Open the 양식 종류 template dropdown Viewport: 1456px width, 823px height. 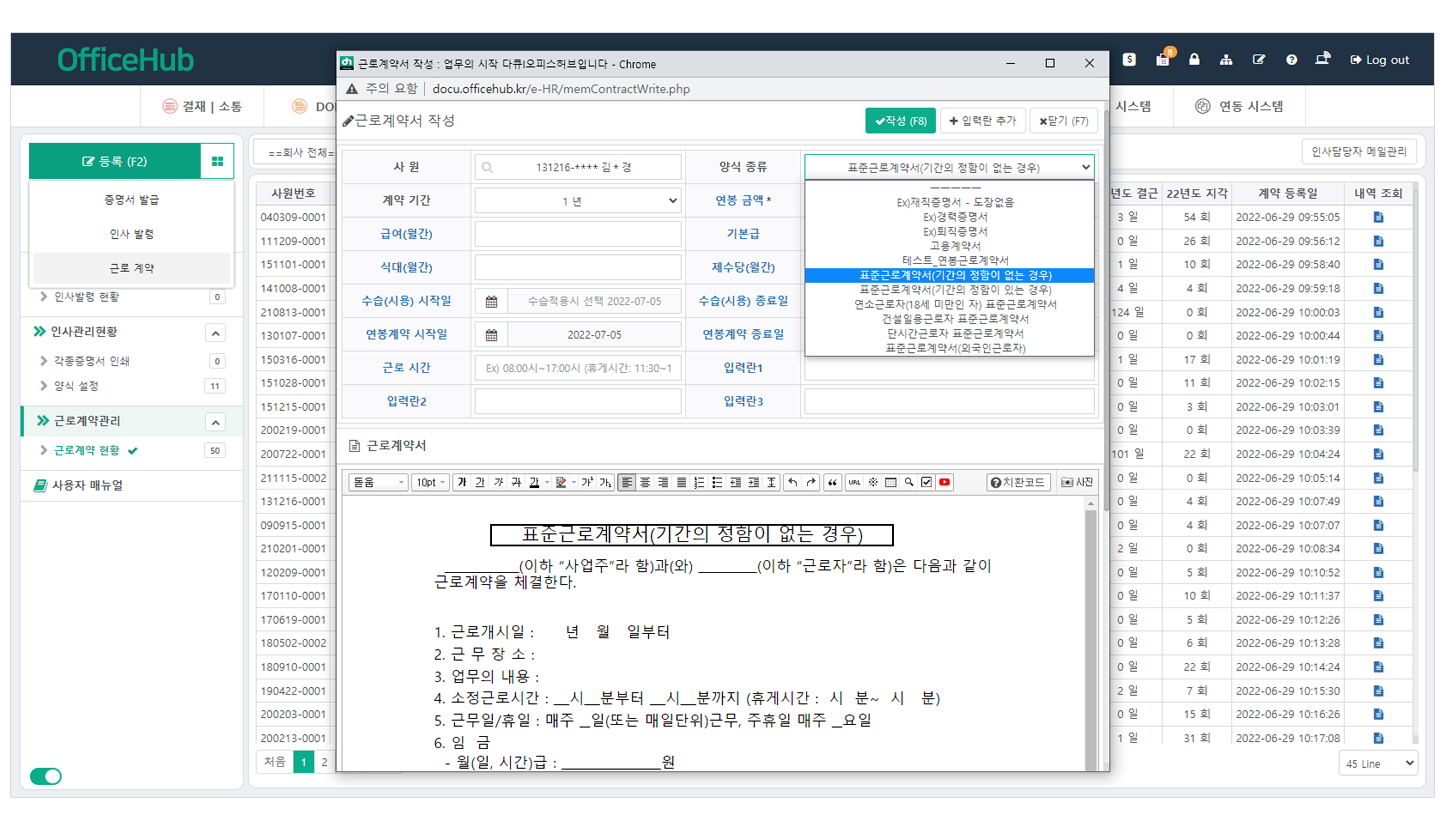coord(949,167)
